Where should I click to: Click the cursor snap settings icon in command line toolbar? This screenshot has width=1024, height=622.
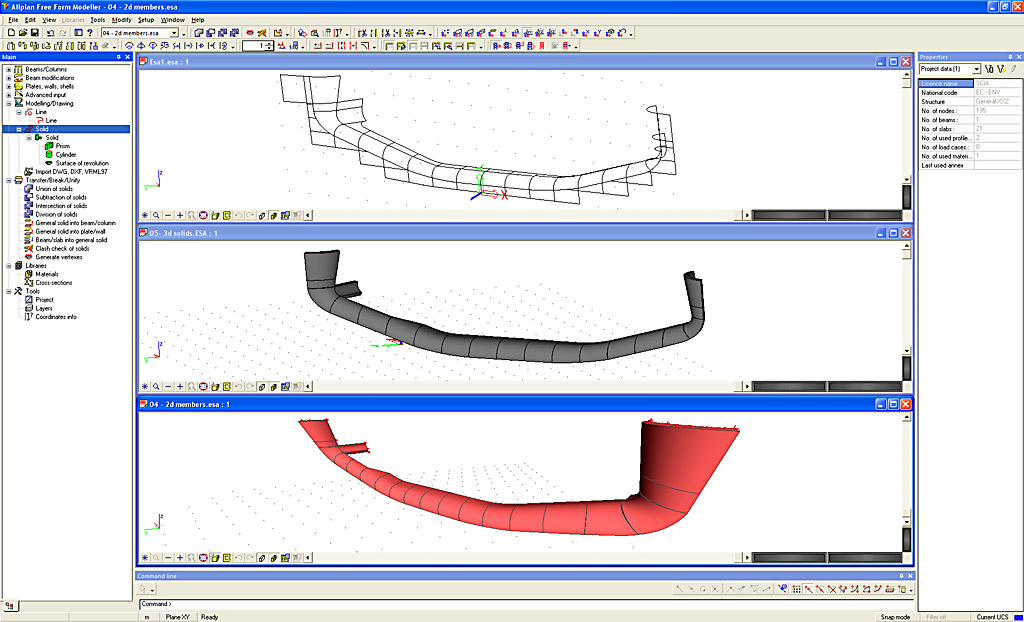tap(783, 589)
